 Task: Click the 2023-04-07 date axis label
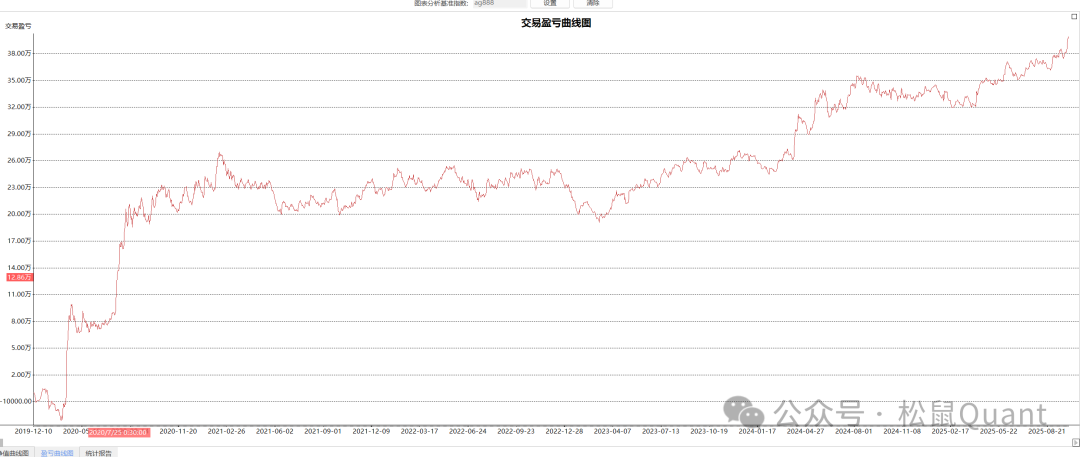(x=612, y=432)
